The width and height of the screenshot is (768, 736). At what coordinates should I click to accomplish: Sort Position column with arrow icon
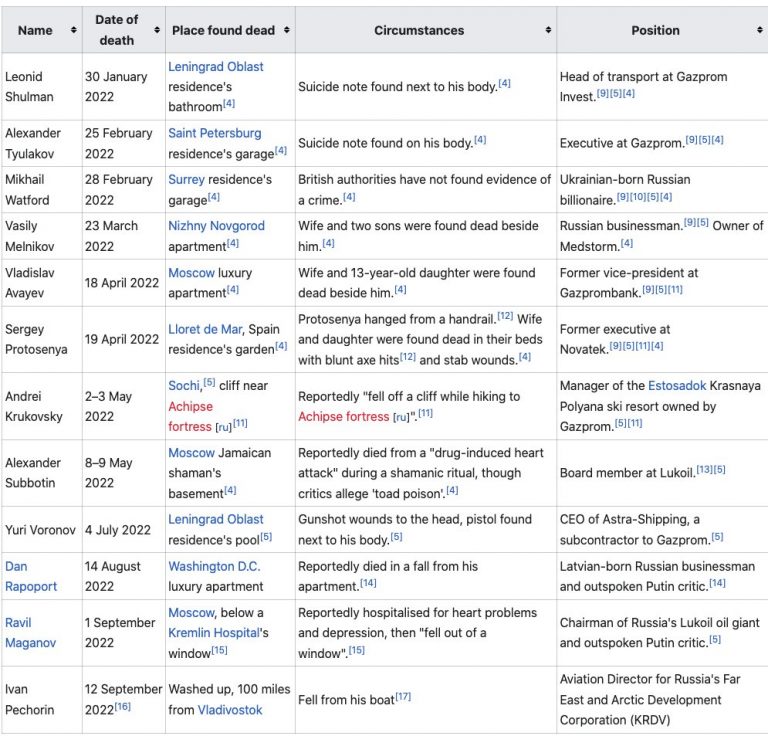(x=760, y=30)
